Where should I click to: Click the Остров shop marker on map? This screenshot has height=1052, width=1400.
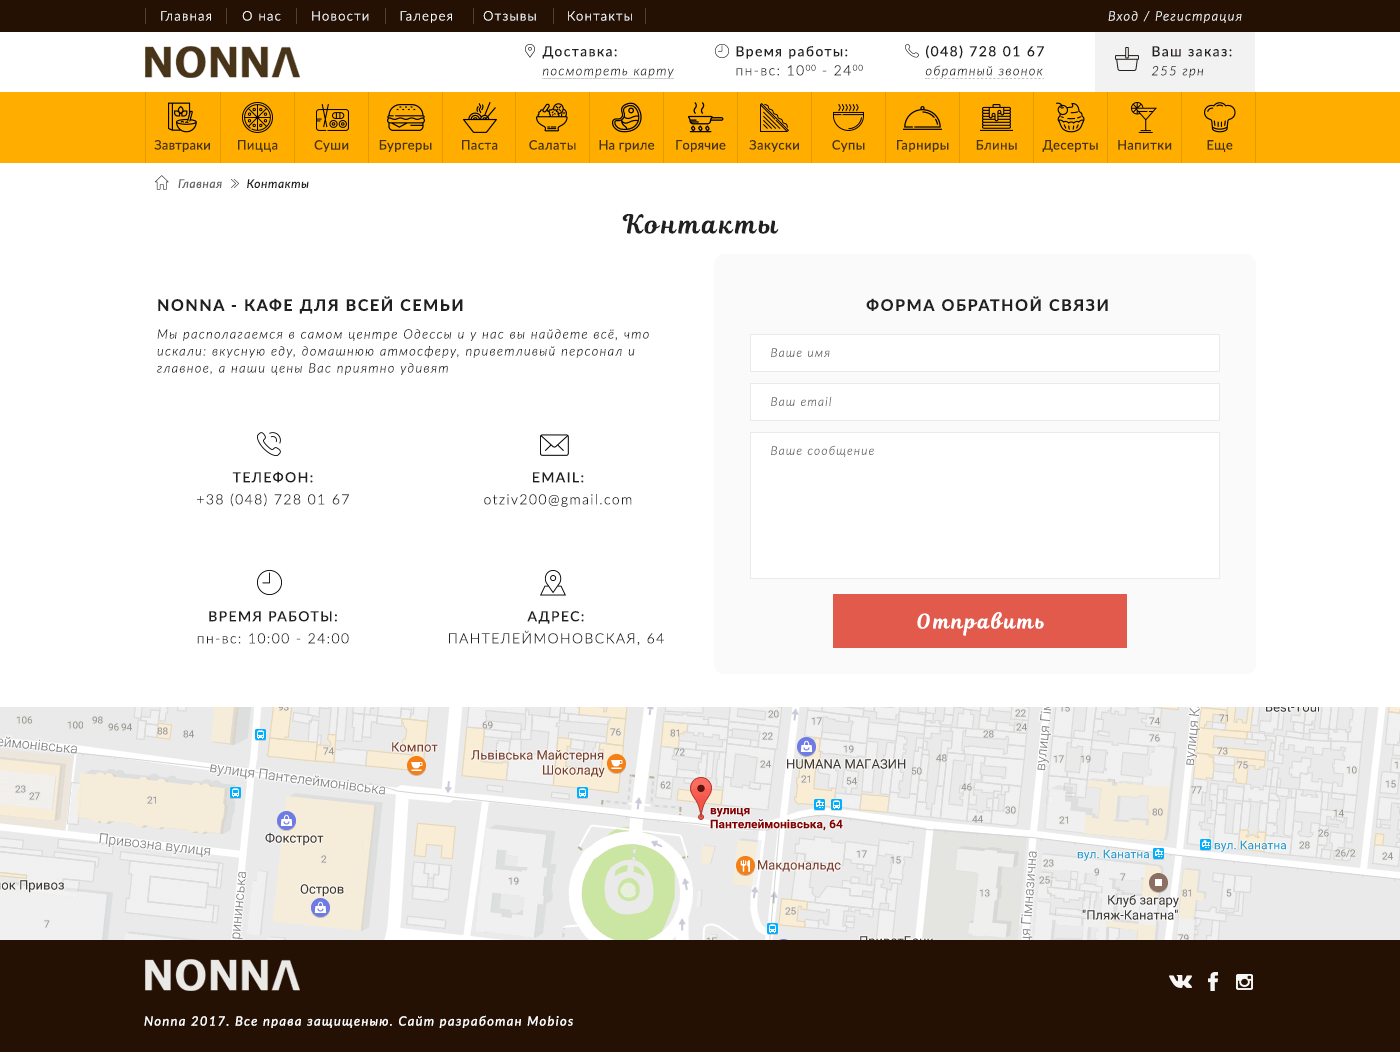point(320,908)
